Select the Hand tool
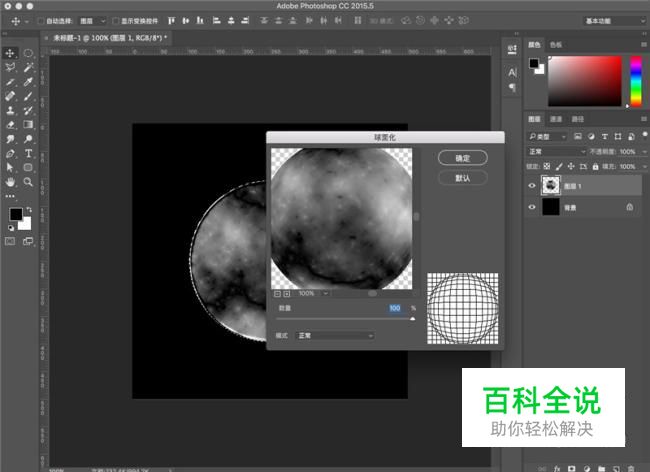 coord(10,182)
